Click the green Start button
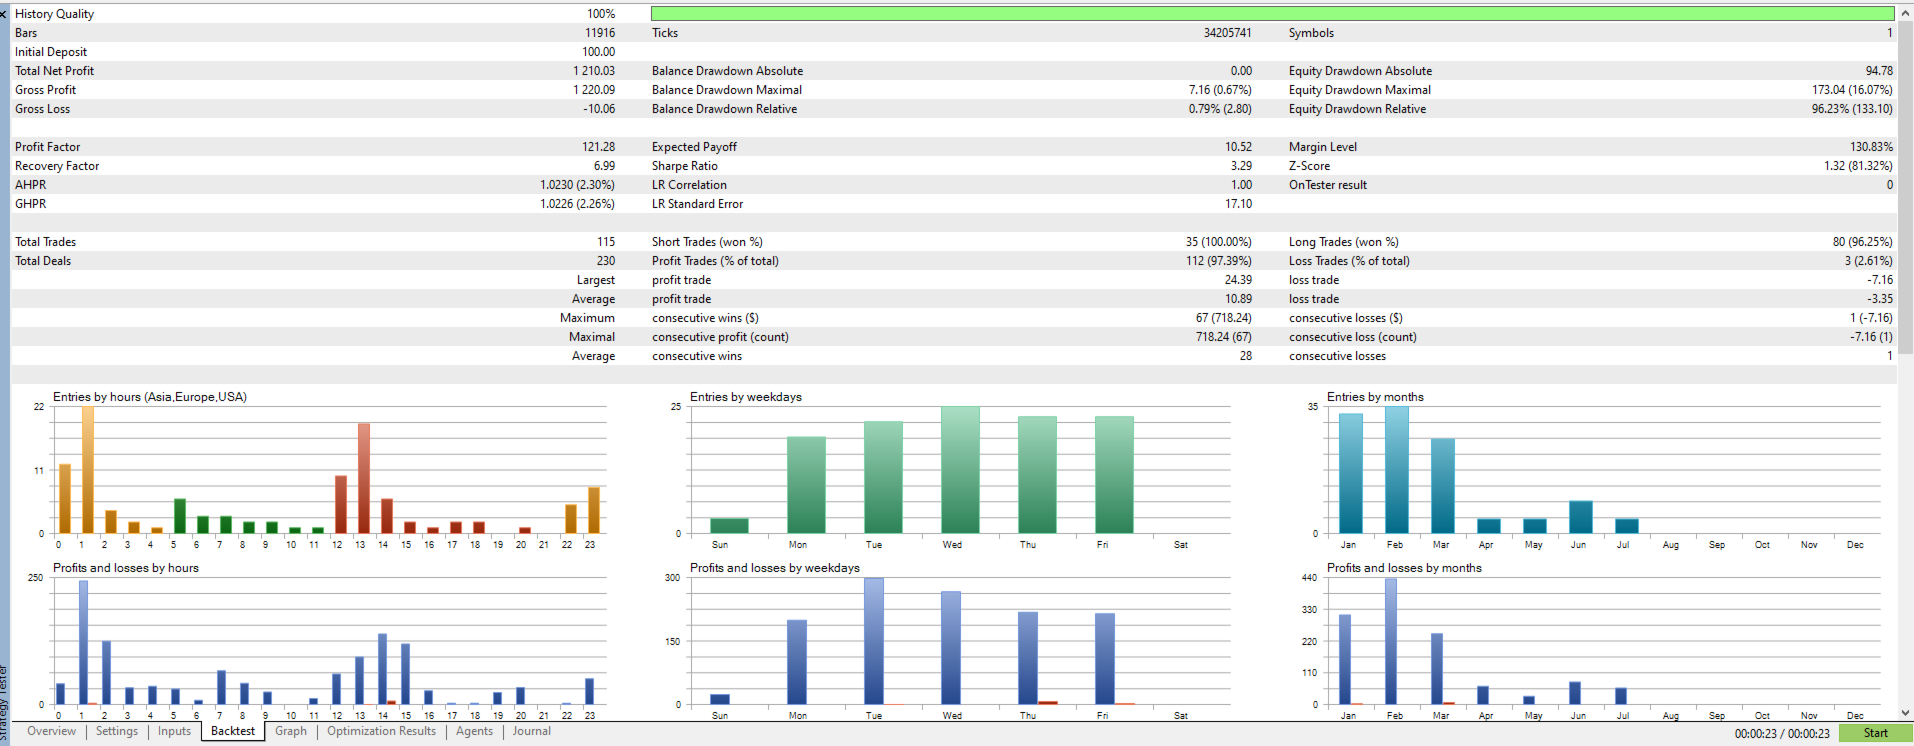The height and width of the screenshot is (746, 1914). point(1875,733)
